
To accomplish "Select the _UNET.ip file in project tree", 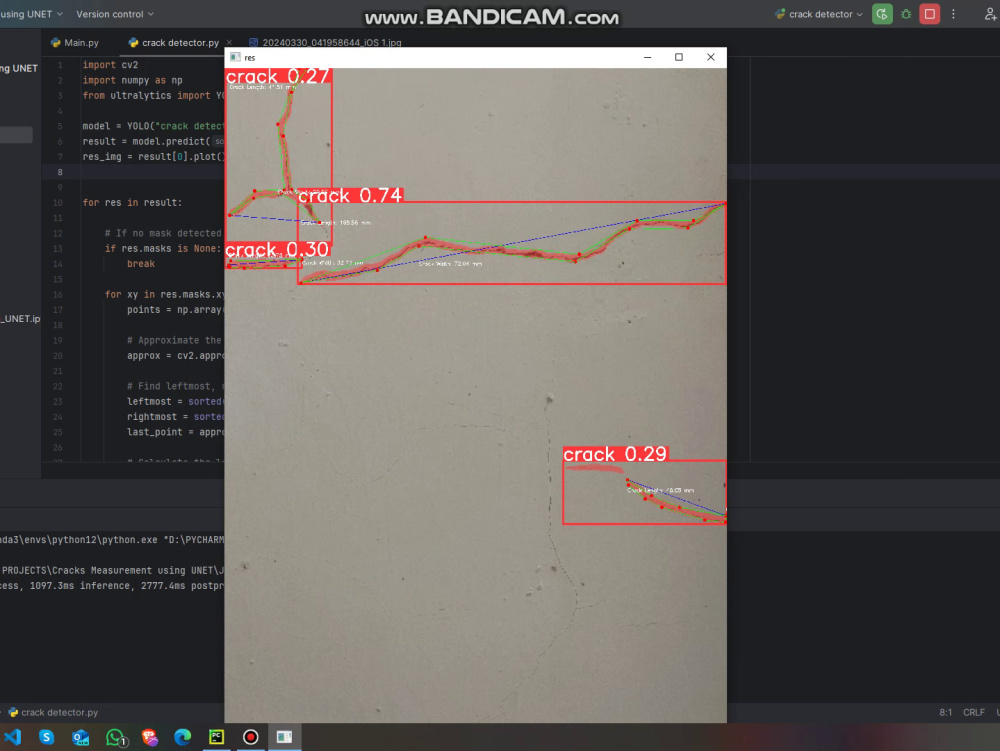I will 20,318.
